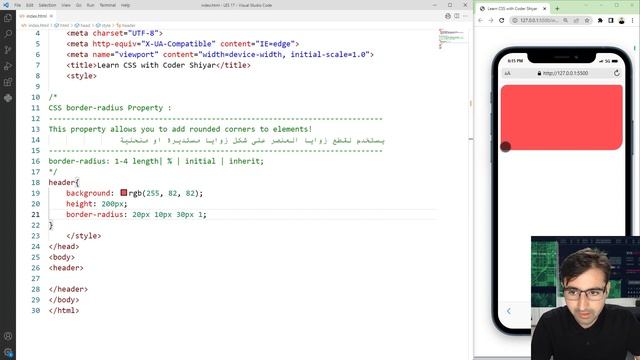Open the Source Control view
The height and width of the screenshot is (360, 640).
(x=8, y=50)
